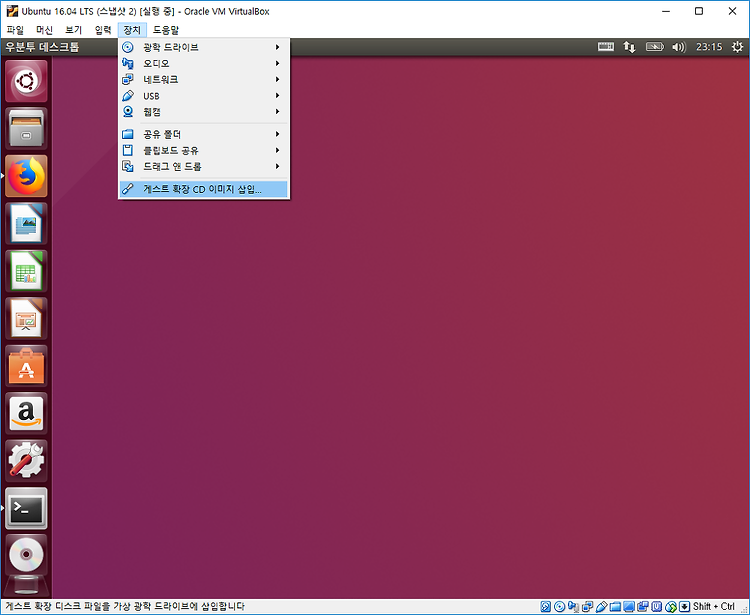
Task: Open the Terminal from the launcher
Action: coord(26,508)
